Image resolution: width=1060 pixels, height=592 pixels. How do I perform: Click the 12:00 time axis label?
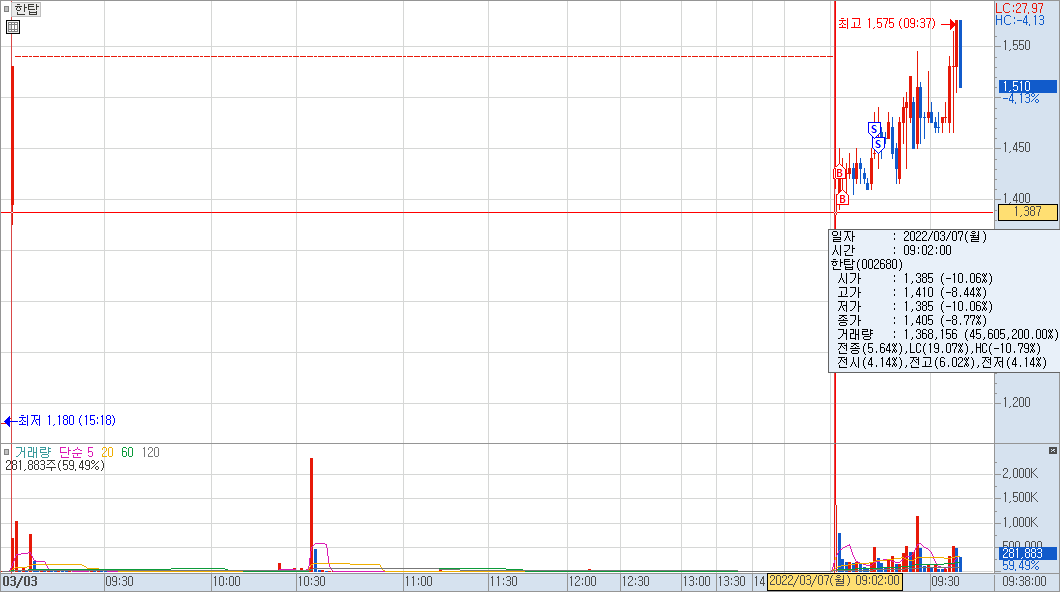582,581
